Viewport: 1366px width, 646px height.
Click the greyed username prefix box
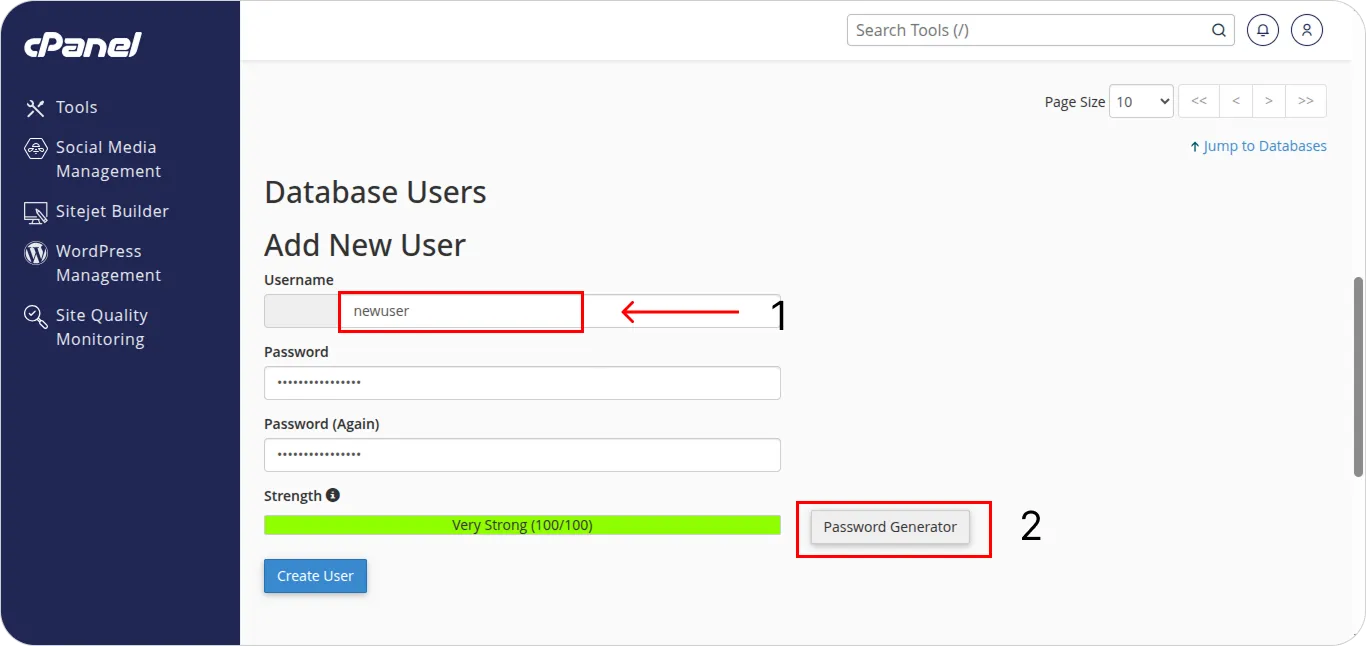tap(302, 311)
